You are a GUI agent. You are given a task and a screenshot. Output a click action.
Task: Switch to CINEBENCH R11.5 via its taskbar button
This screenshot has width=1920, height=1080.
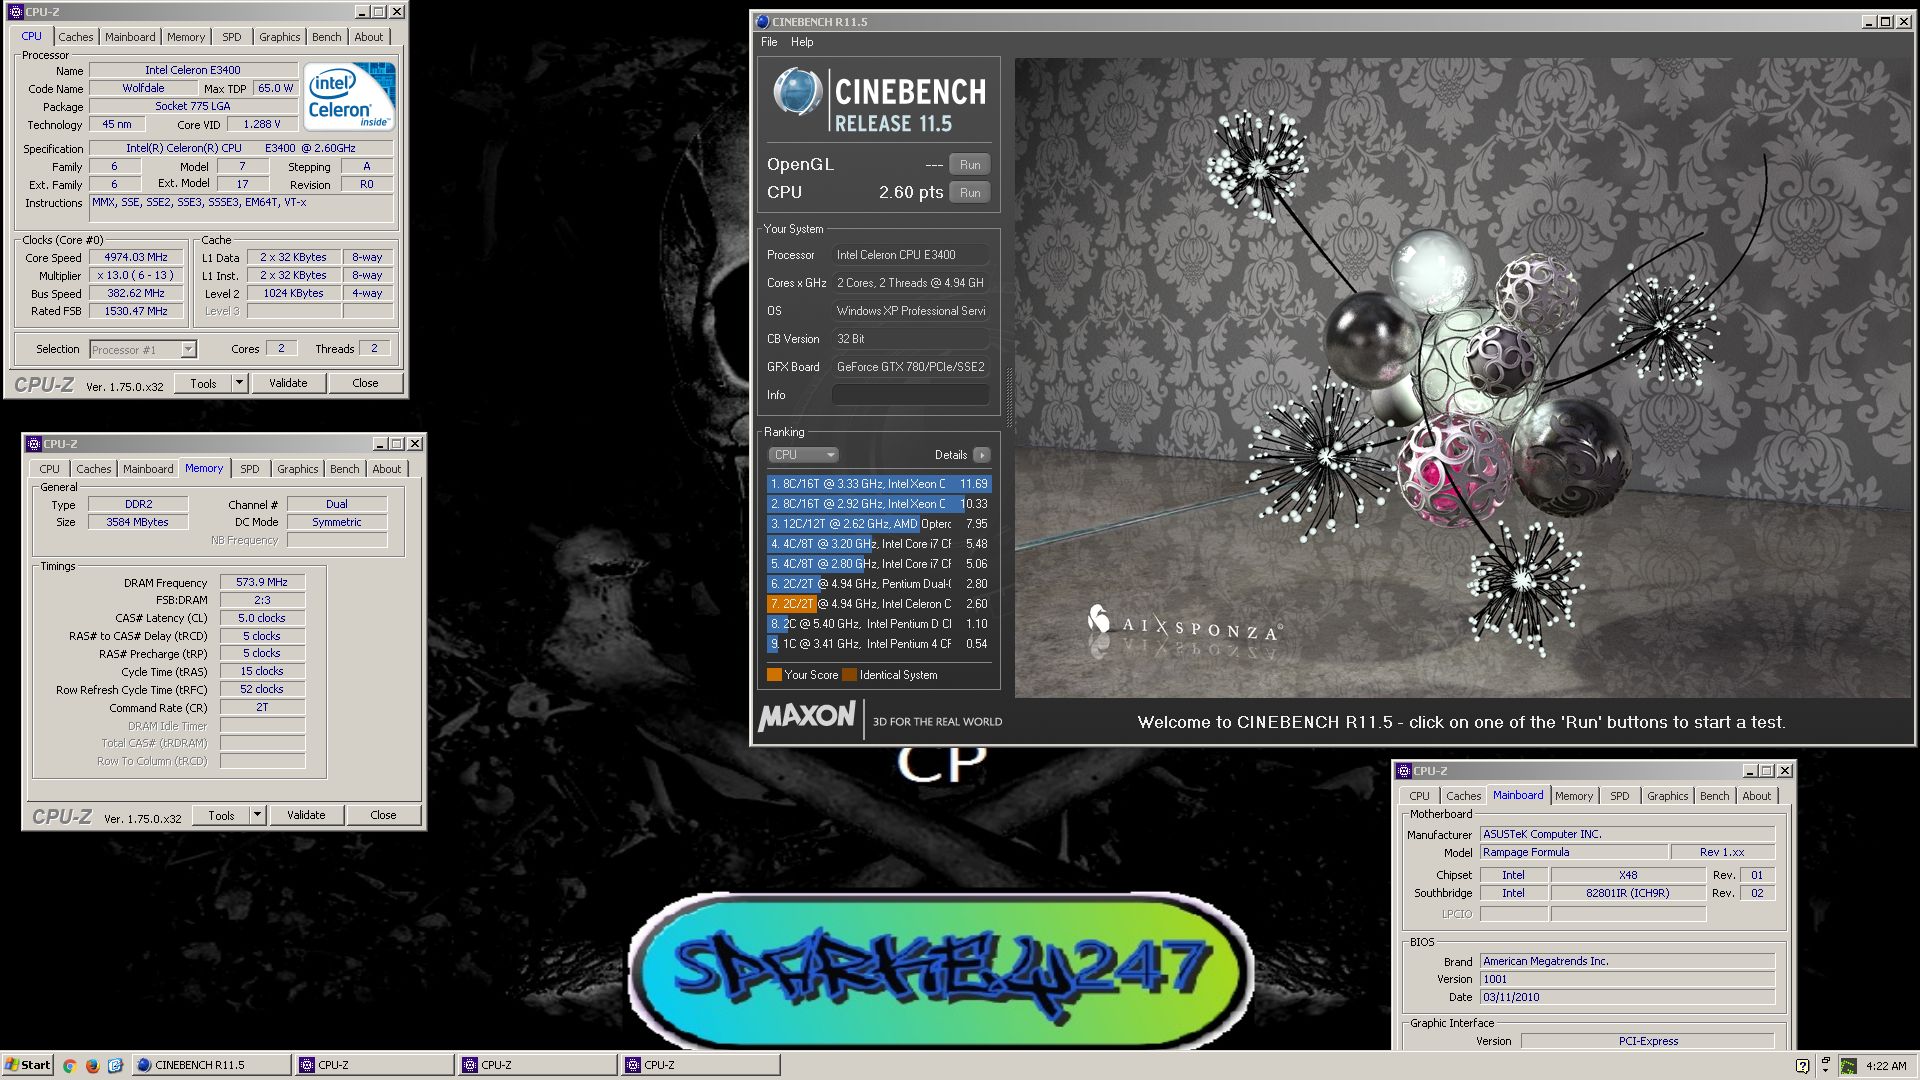(211, 1065)
